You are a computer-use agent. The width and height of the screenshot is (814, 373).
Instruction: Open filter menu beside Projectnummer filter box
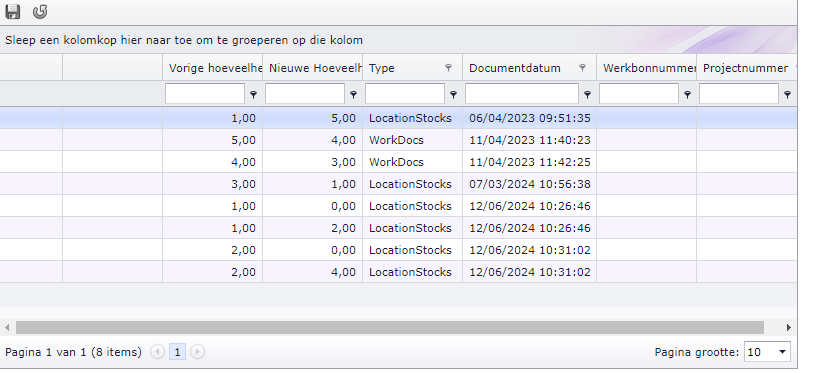click(788, 94)
